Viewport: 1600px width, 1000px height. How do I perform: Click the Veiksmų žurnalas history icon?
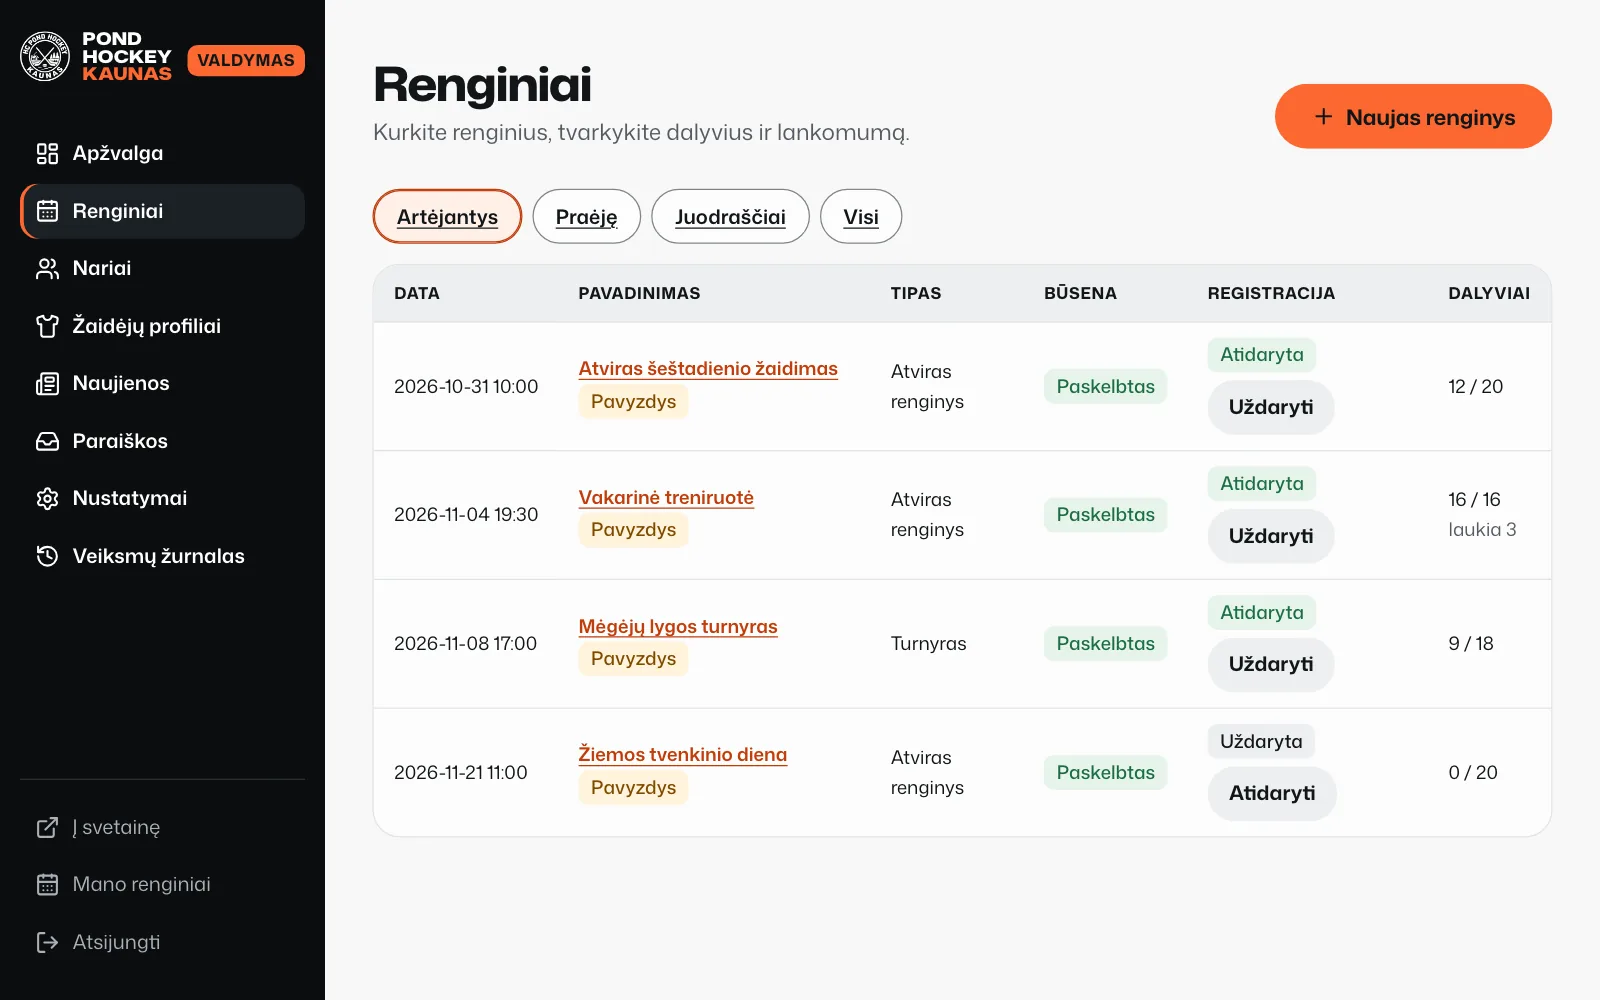click(x=47, y=556)
